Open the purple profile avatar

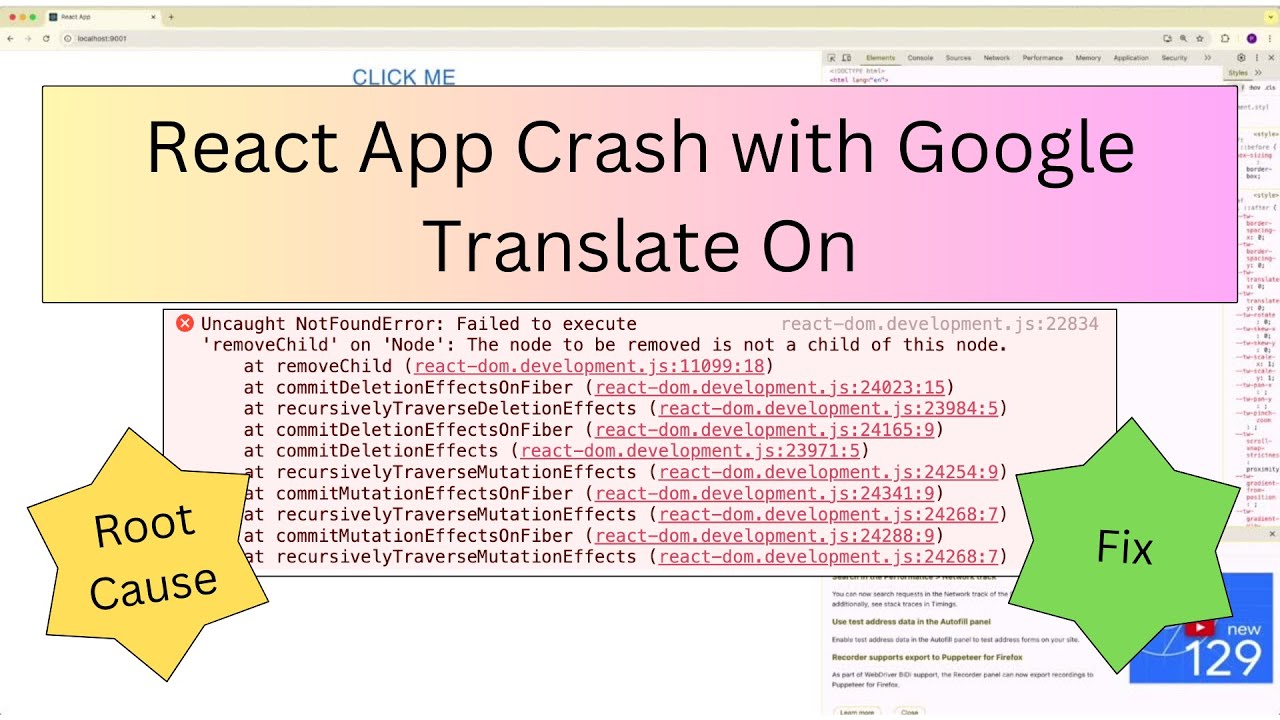pyautogui.click(x=1251, y=38)
